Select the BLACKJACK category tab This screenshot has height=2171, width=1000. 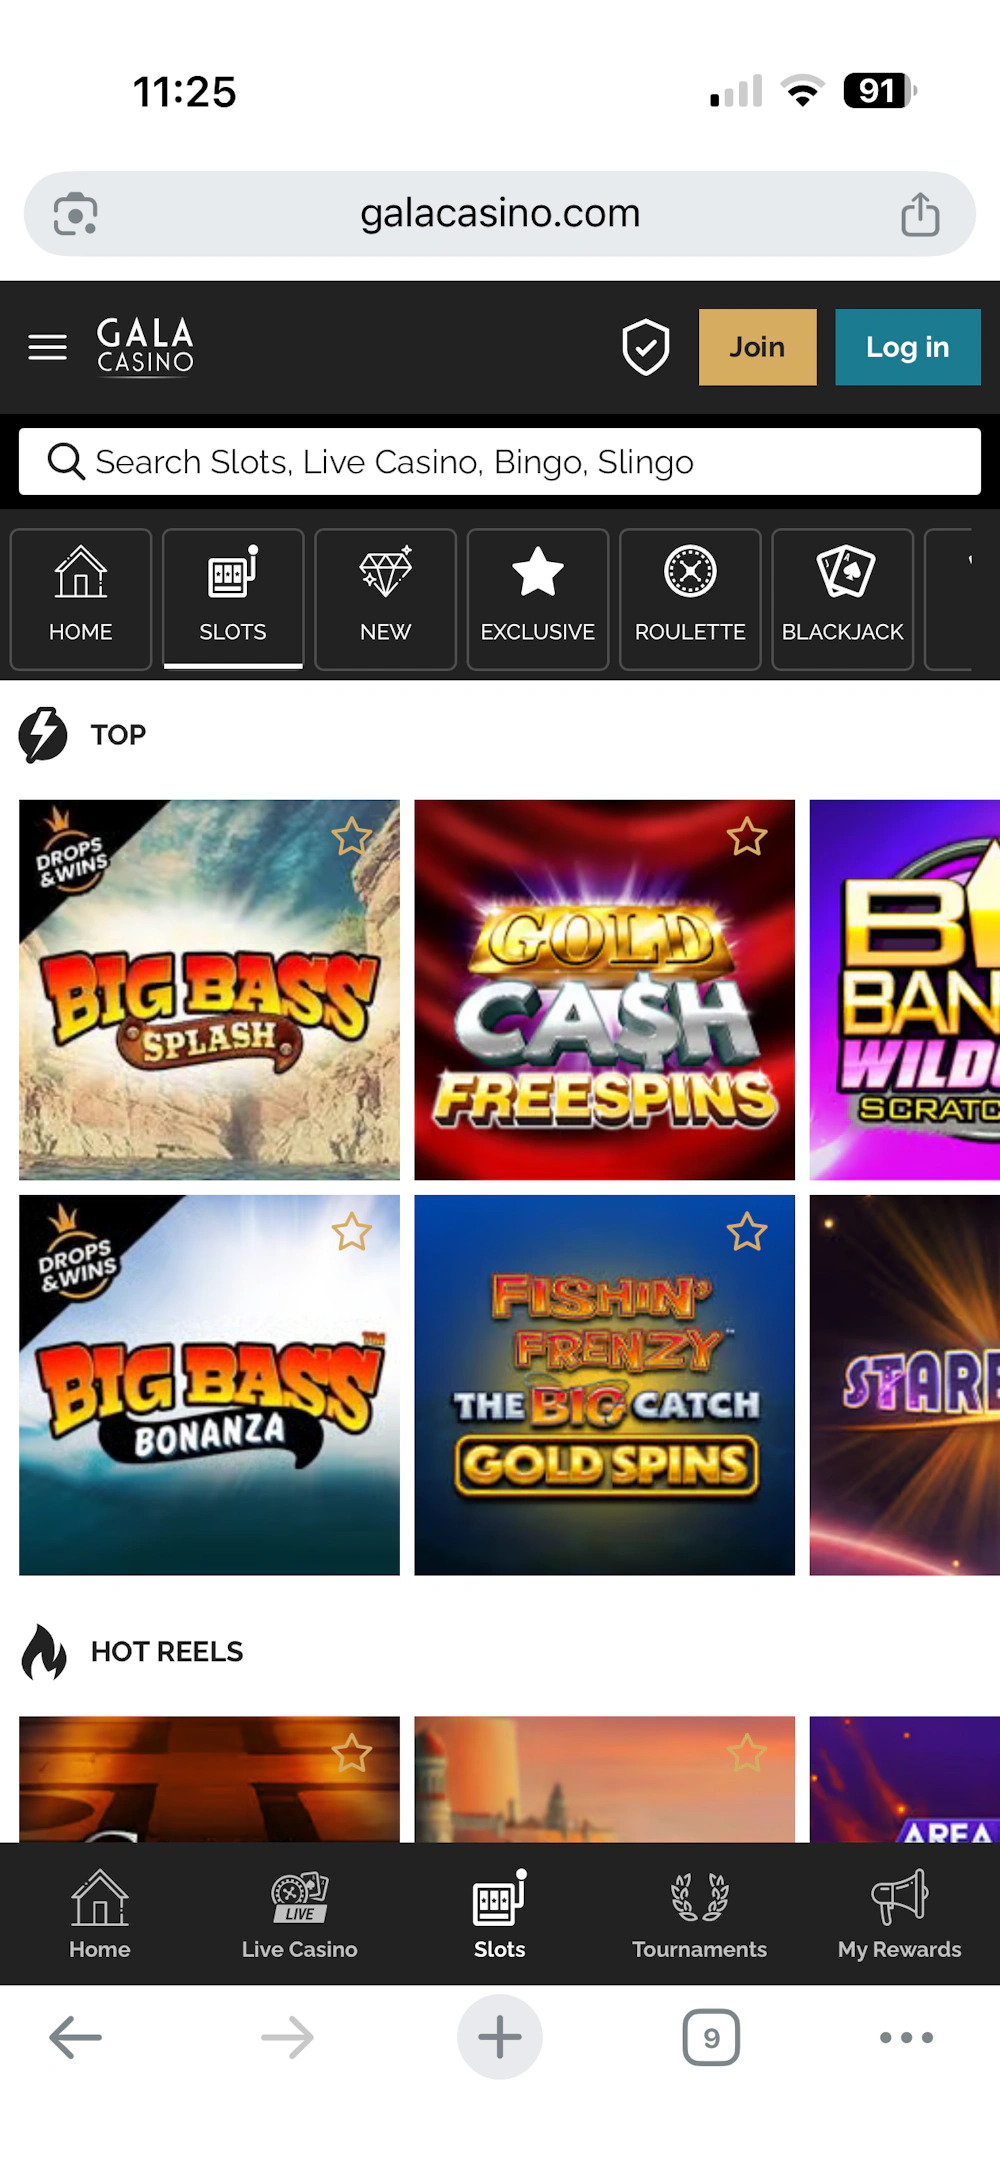click(843, 599)
